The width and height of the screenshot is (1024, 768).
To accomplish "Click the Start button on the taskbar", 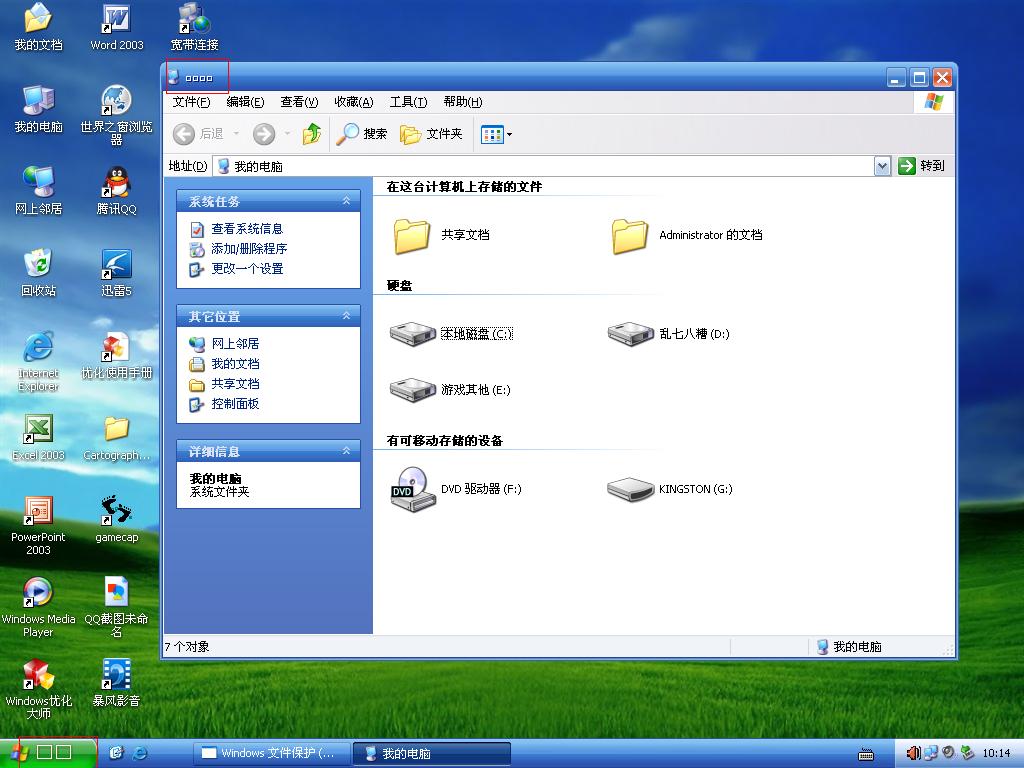I will pos(48,753).
